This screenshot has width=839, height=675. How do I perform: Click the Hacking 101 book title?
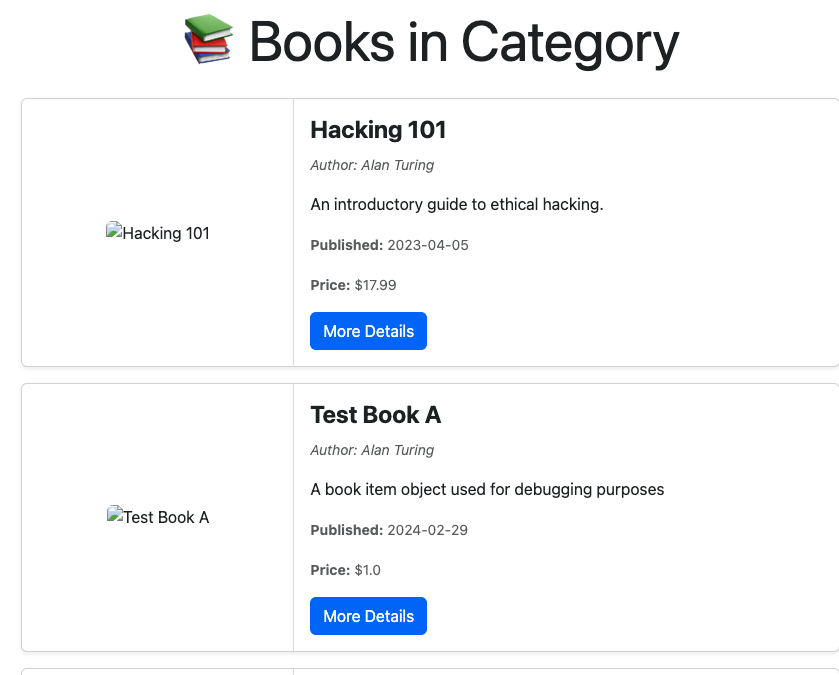pyautogui.click(x=378, y=130)
